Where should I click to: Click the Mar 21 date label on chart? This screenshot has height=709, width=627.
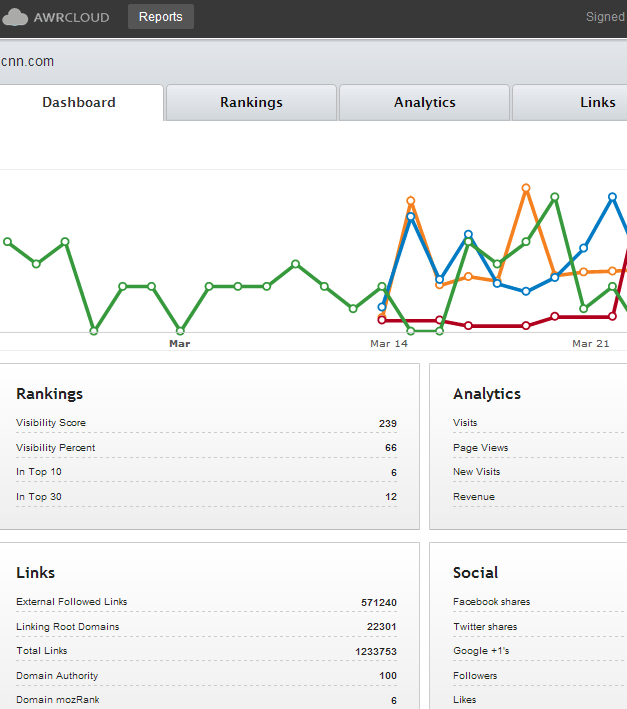tap(590, 344)
